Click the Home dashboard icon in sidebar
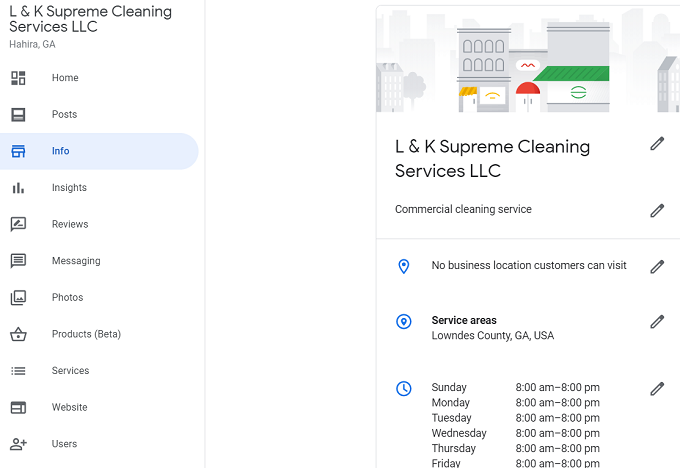680x468 pixels. click(x=18, y=78)
